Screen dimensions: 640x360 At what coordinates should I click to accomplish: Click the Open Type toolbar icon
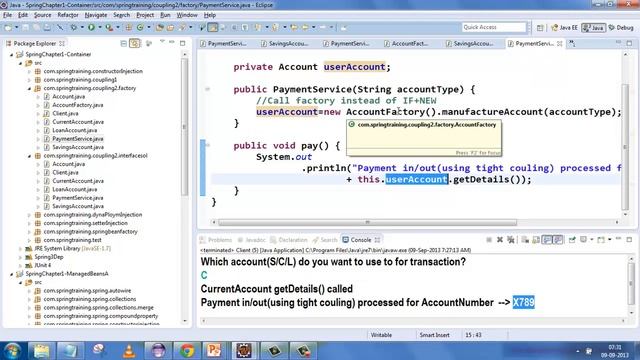pos(160,27)
